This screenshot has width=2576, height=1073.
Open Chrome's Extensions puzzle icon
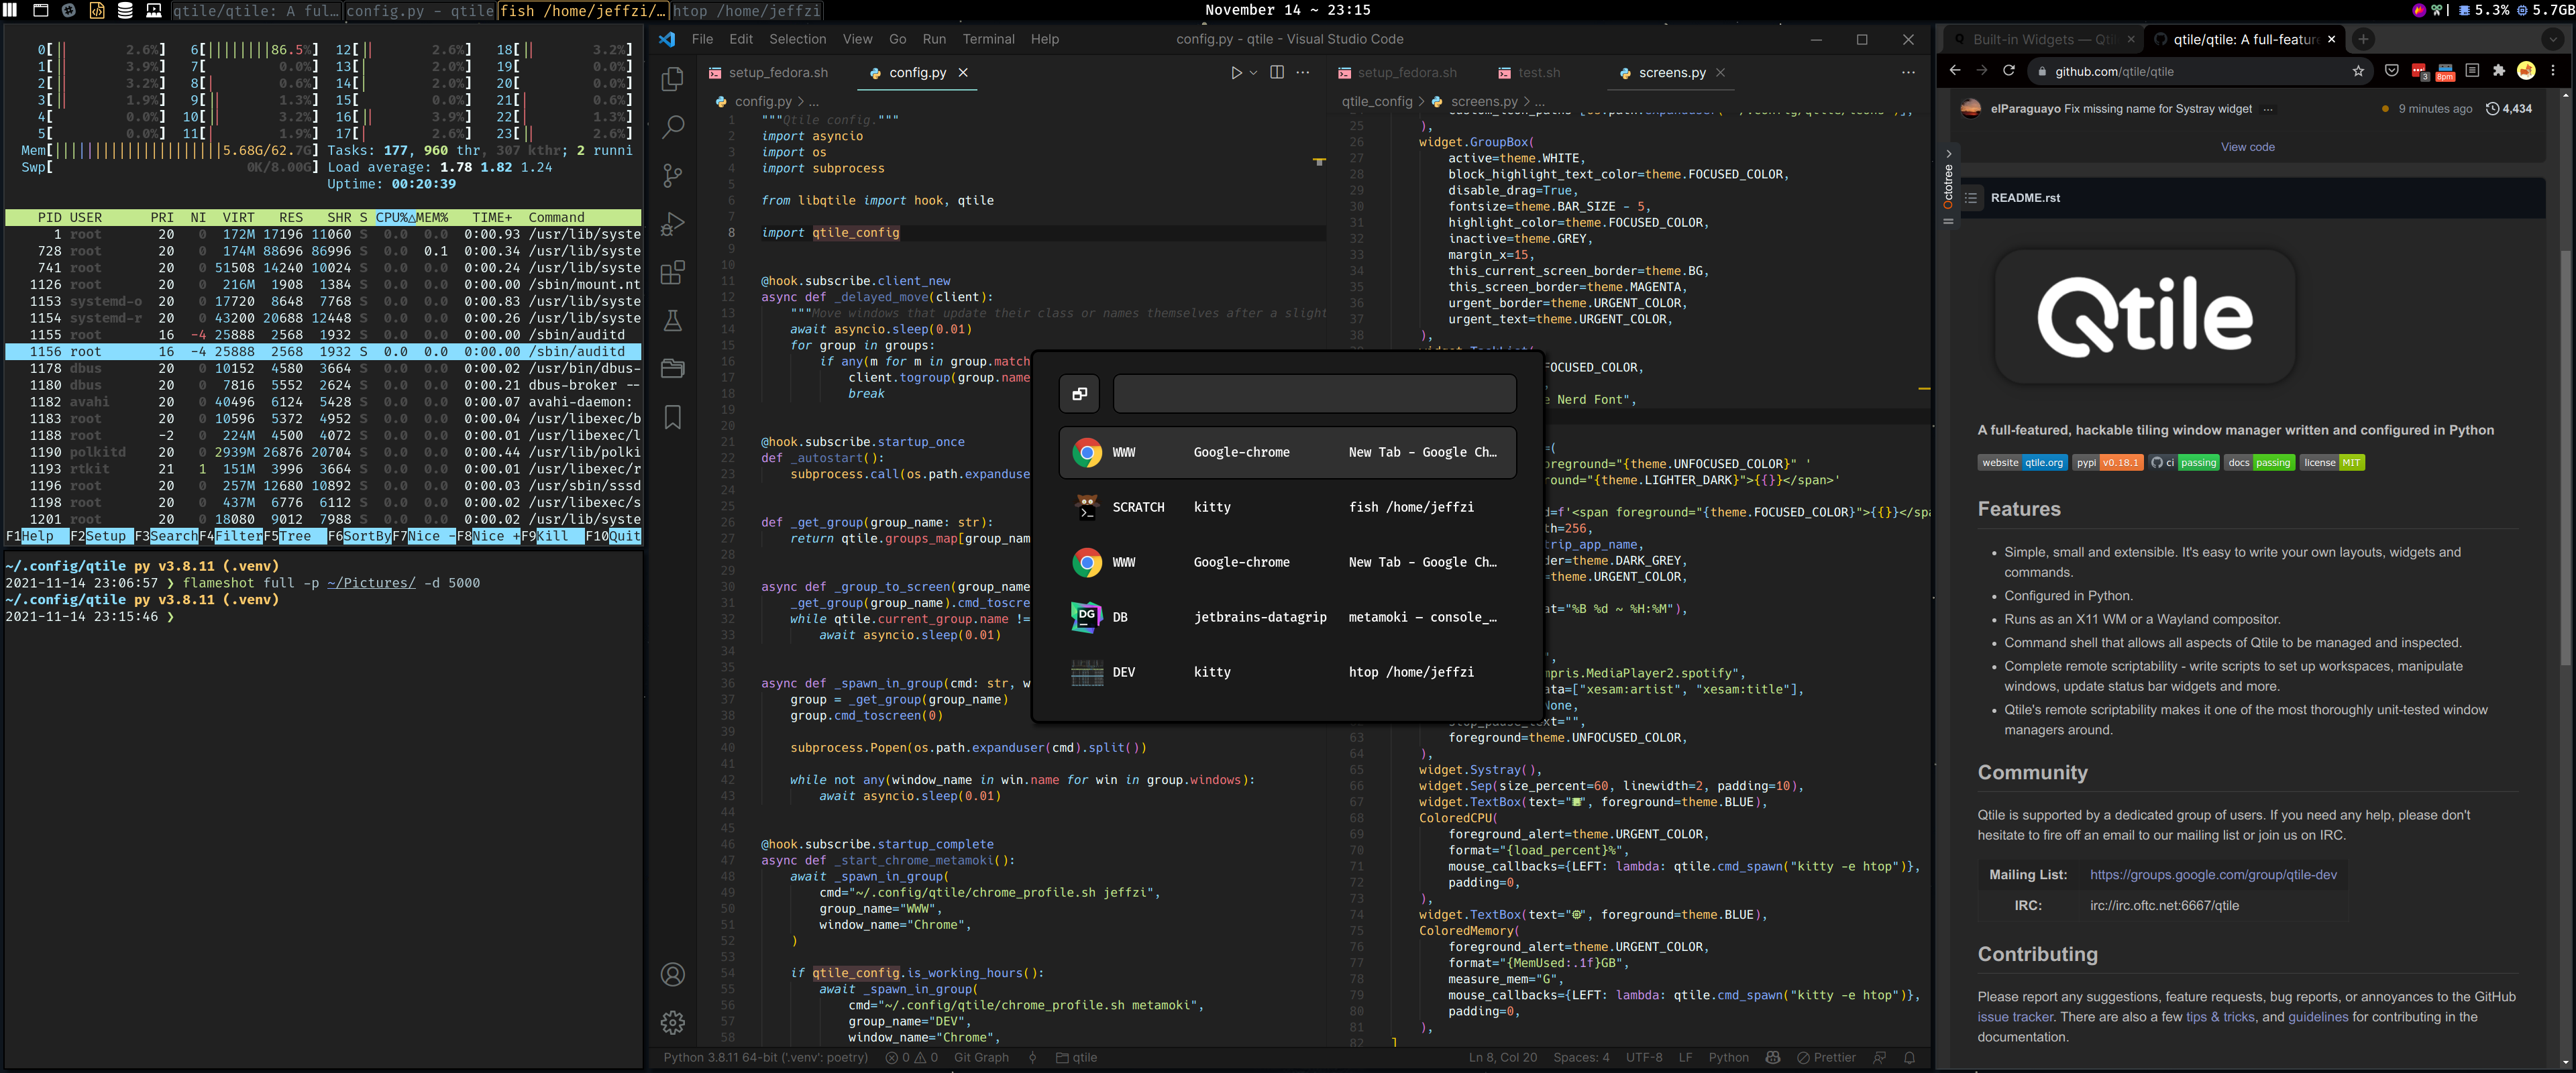[x=2499, y=71]
